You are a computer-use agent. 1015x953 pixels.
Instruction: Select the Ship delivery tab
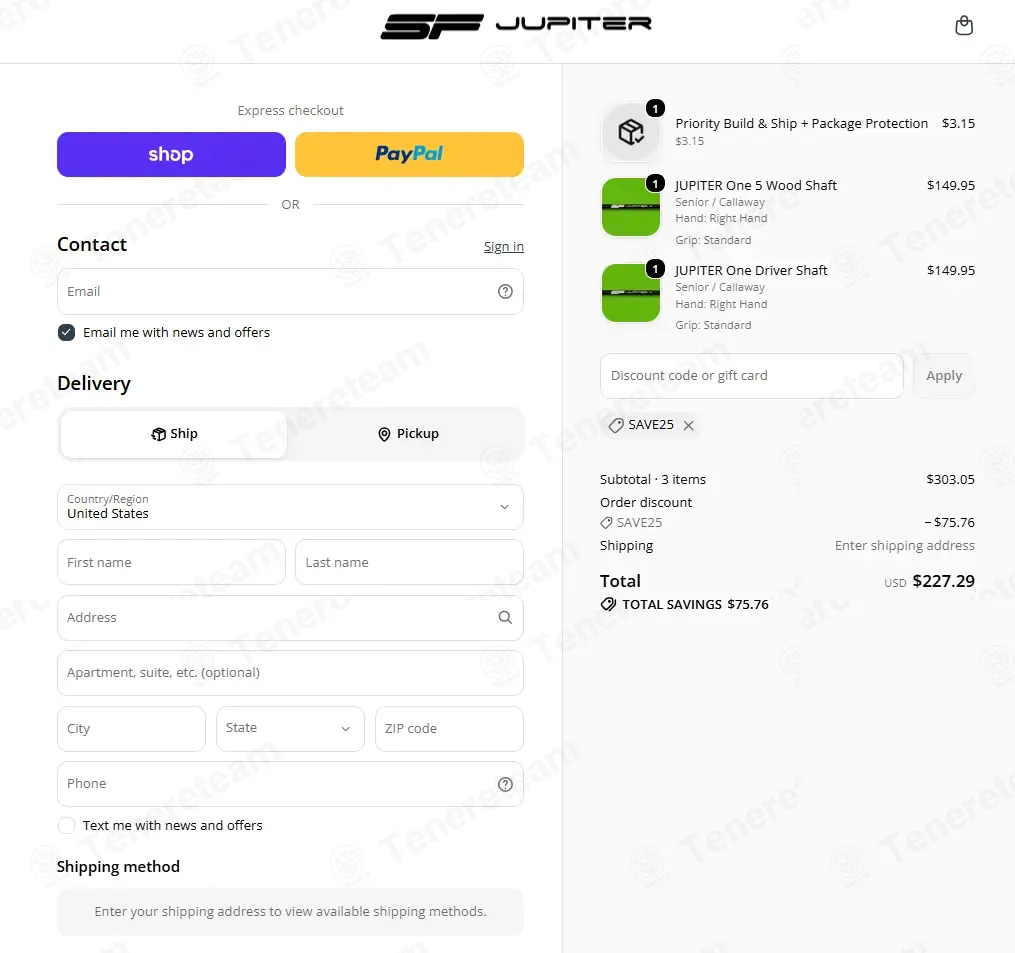tap(173, 434)
